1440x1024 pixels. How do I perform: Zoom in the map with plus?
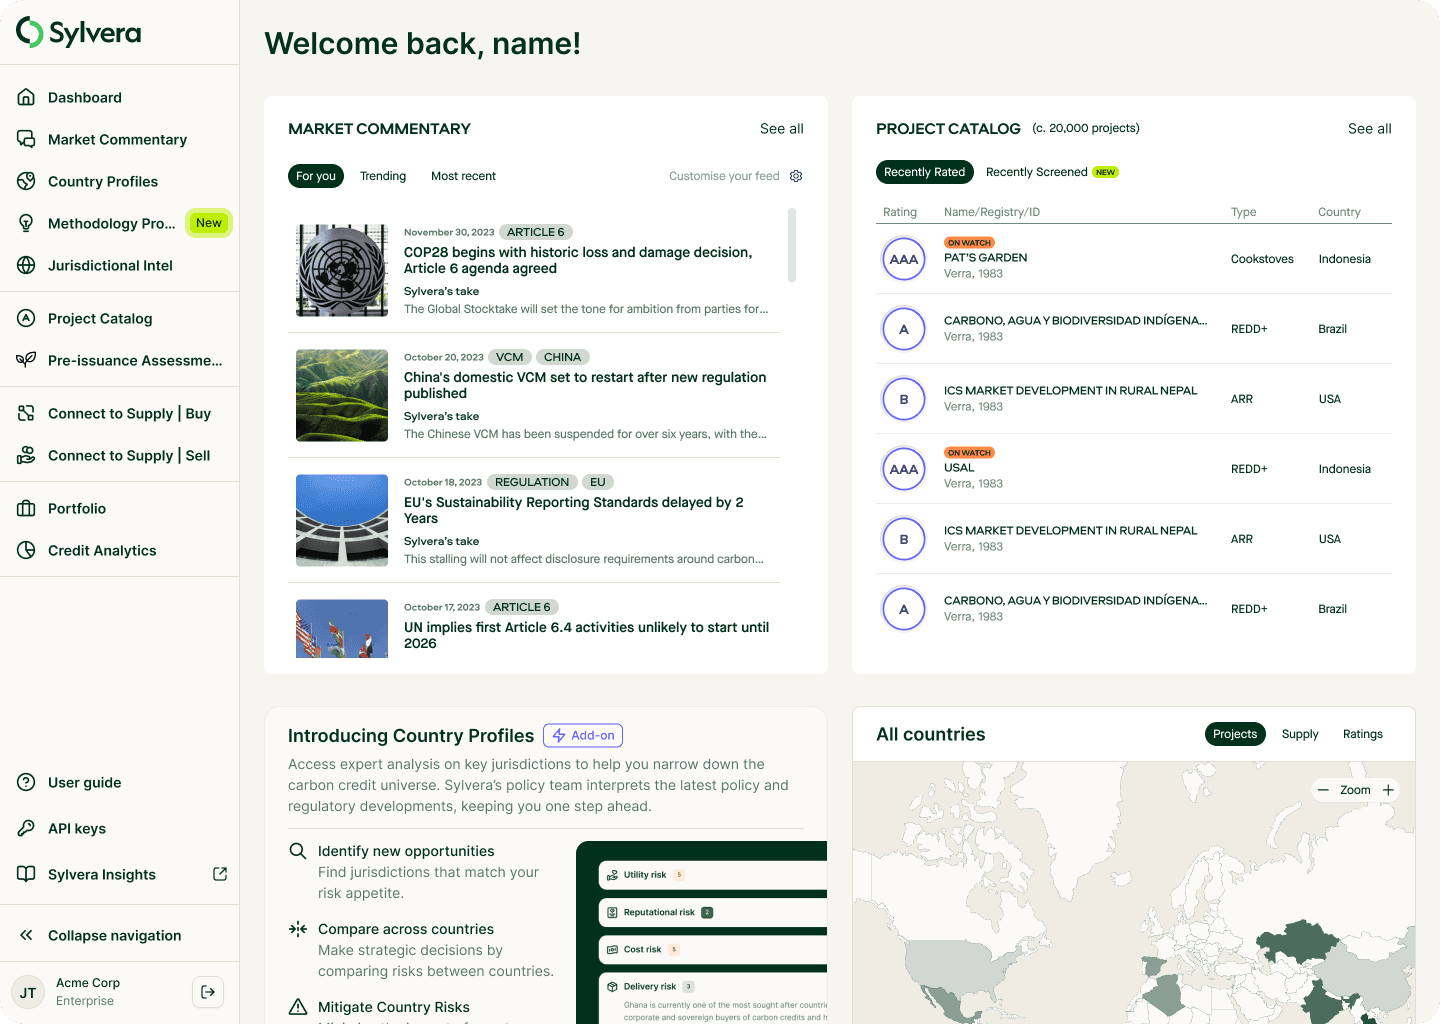pyautogui.click(x=1388, y=790)
